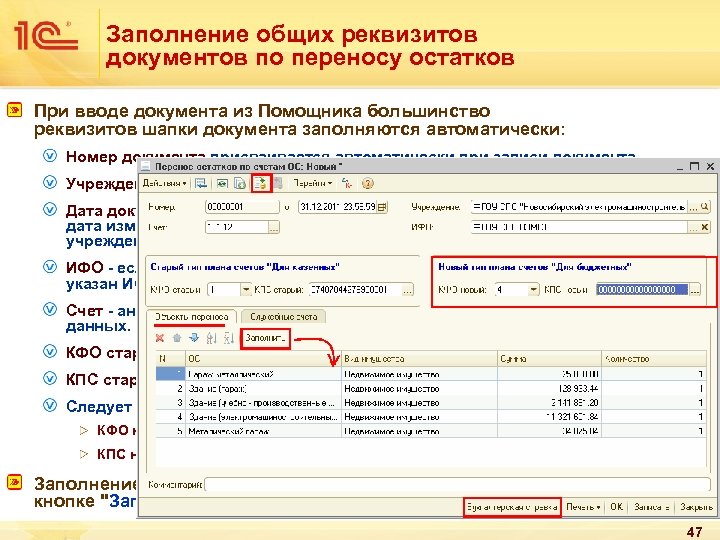This screenshot has height=540, width=720.
Task: Open the calendar picker next to the date
Action: (x=382, y=207)
